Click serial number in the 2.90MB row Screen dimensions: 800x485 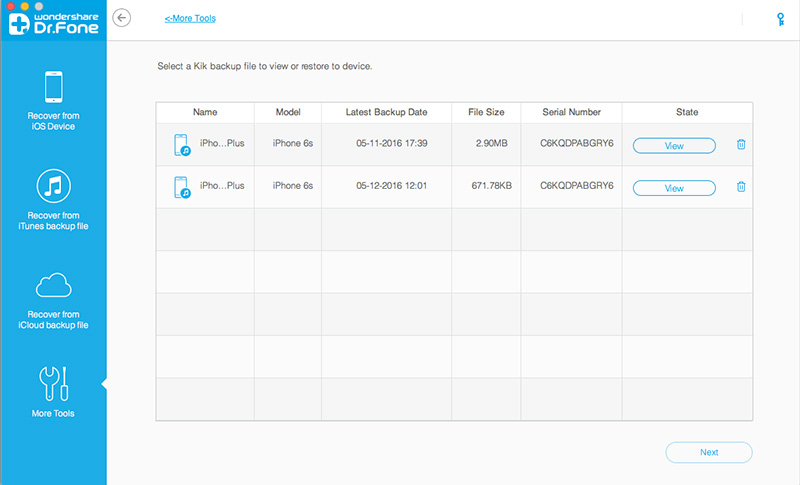[577, 143]
